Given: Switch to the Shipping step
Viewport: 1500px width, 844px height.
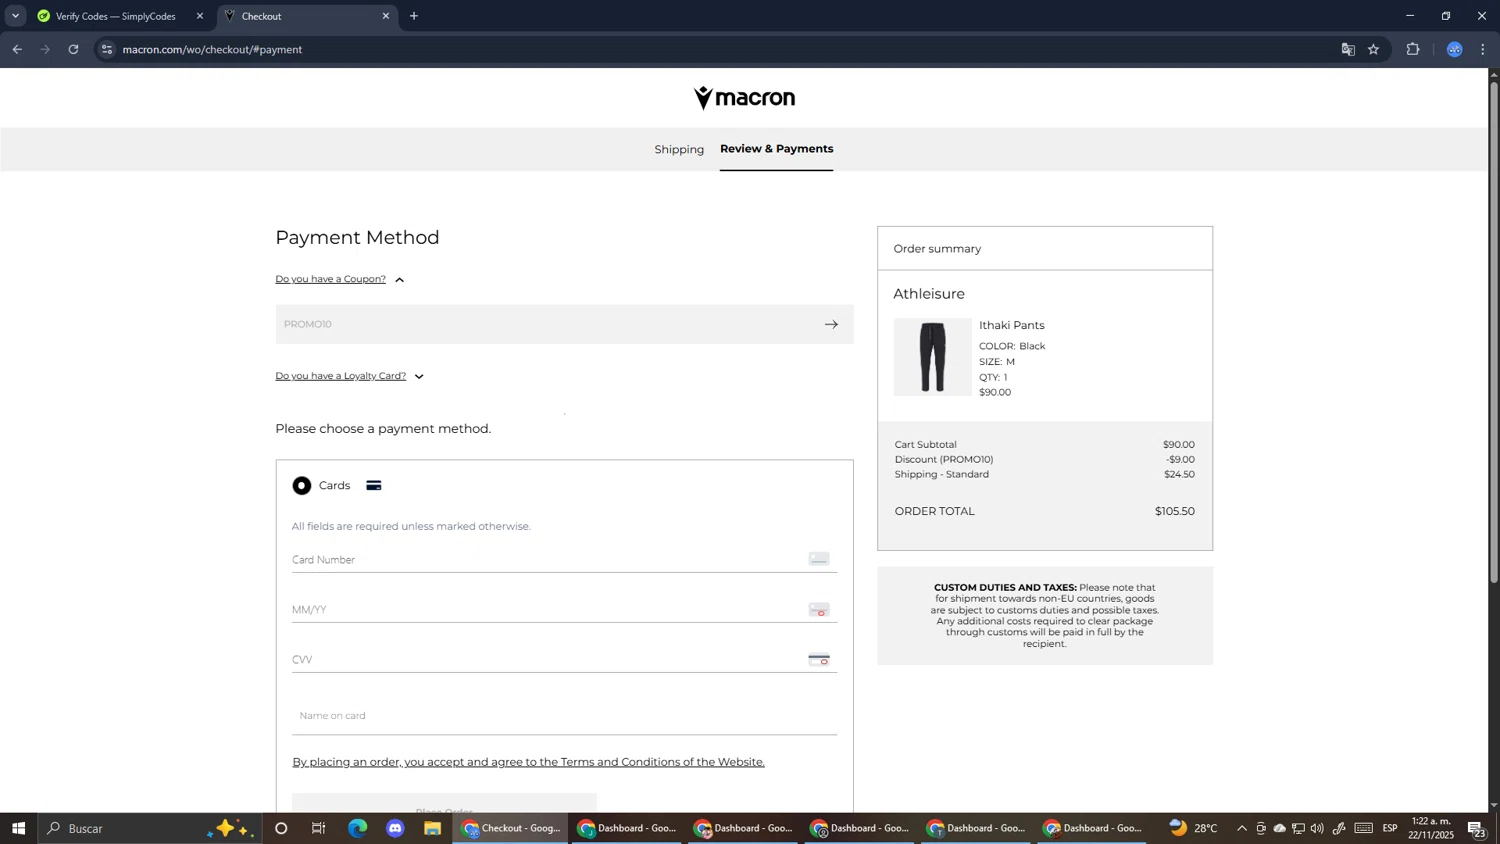Looking at the screenshot, I should tap(679, 150).
